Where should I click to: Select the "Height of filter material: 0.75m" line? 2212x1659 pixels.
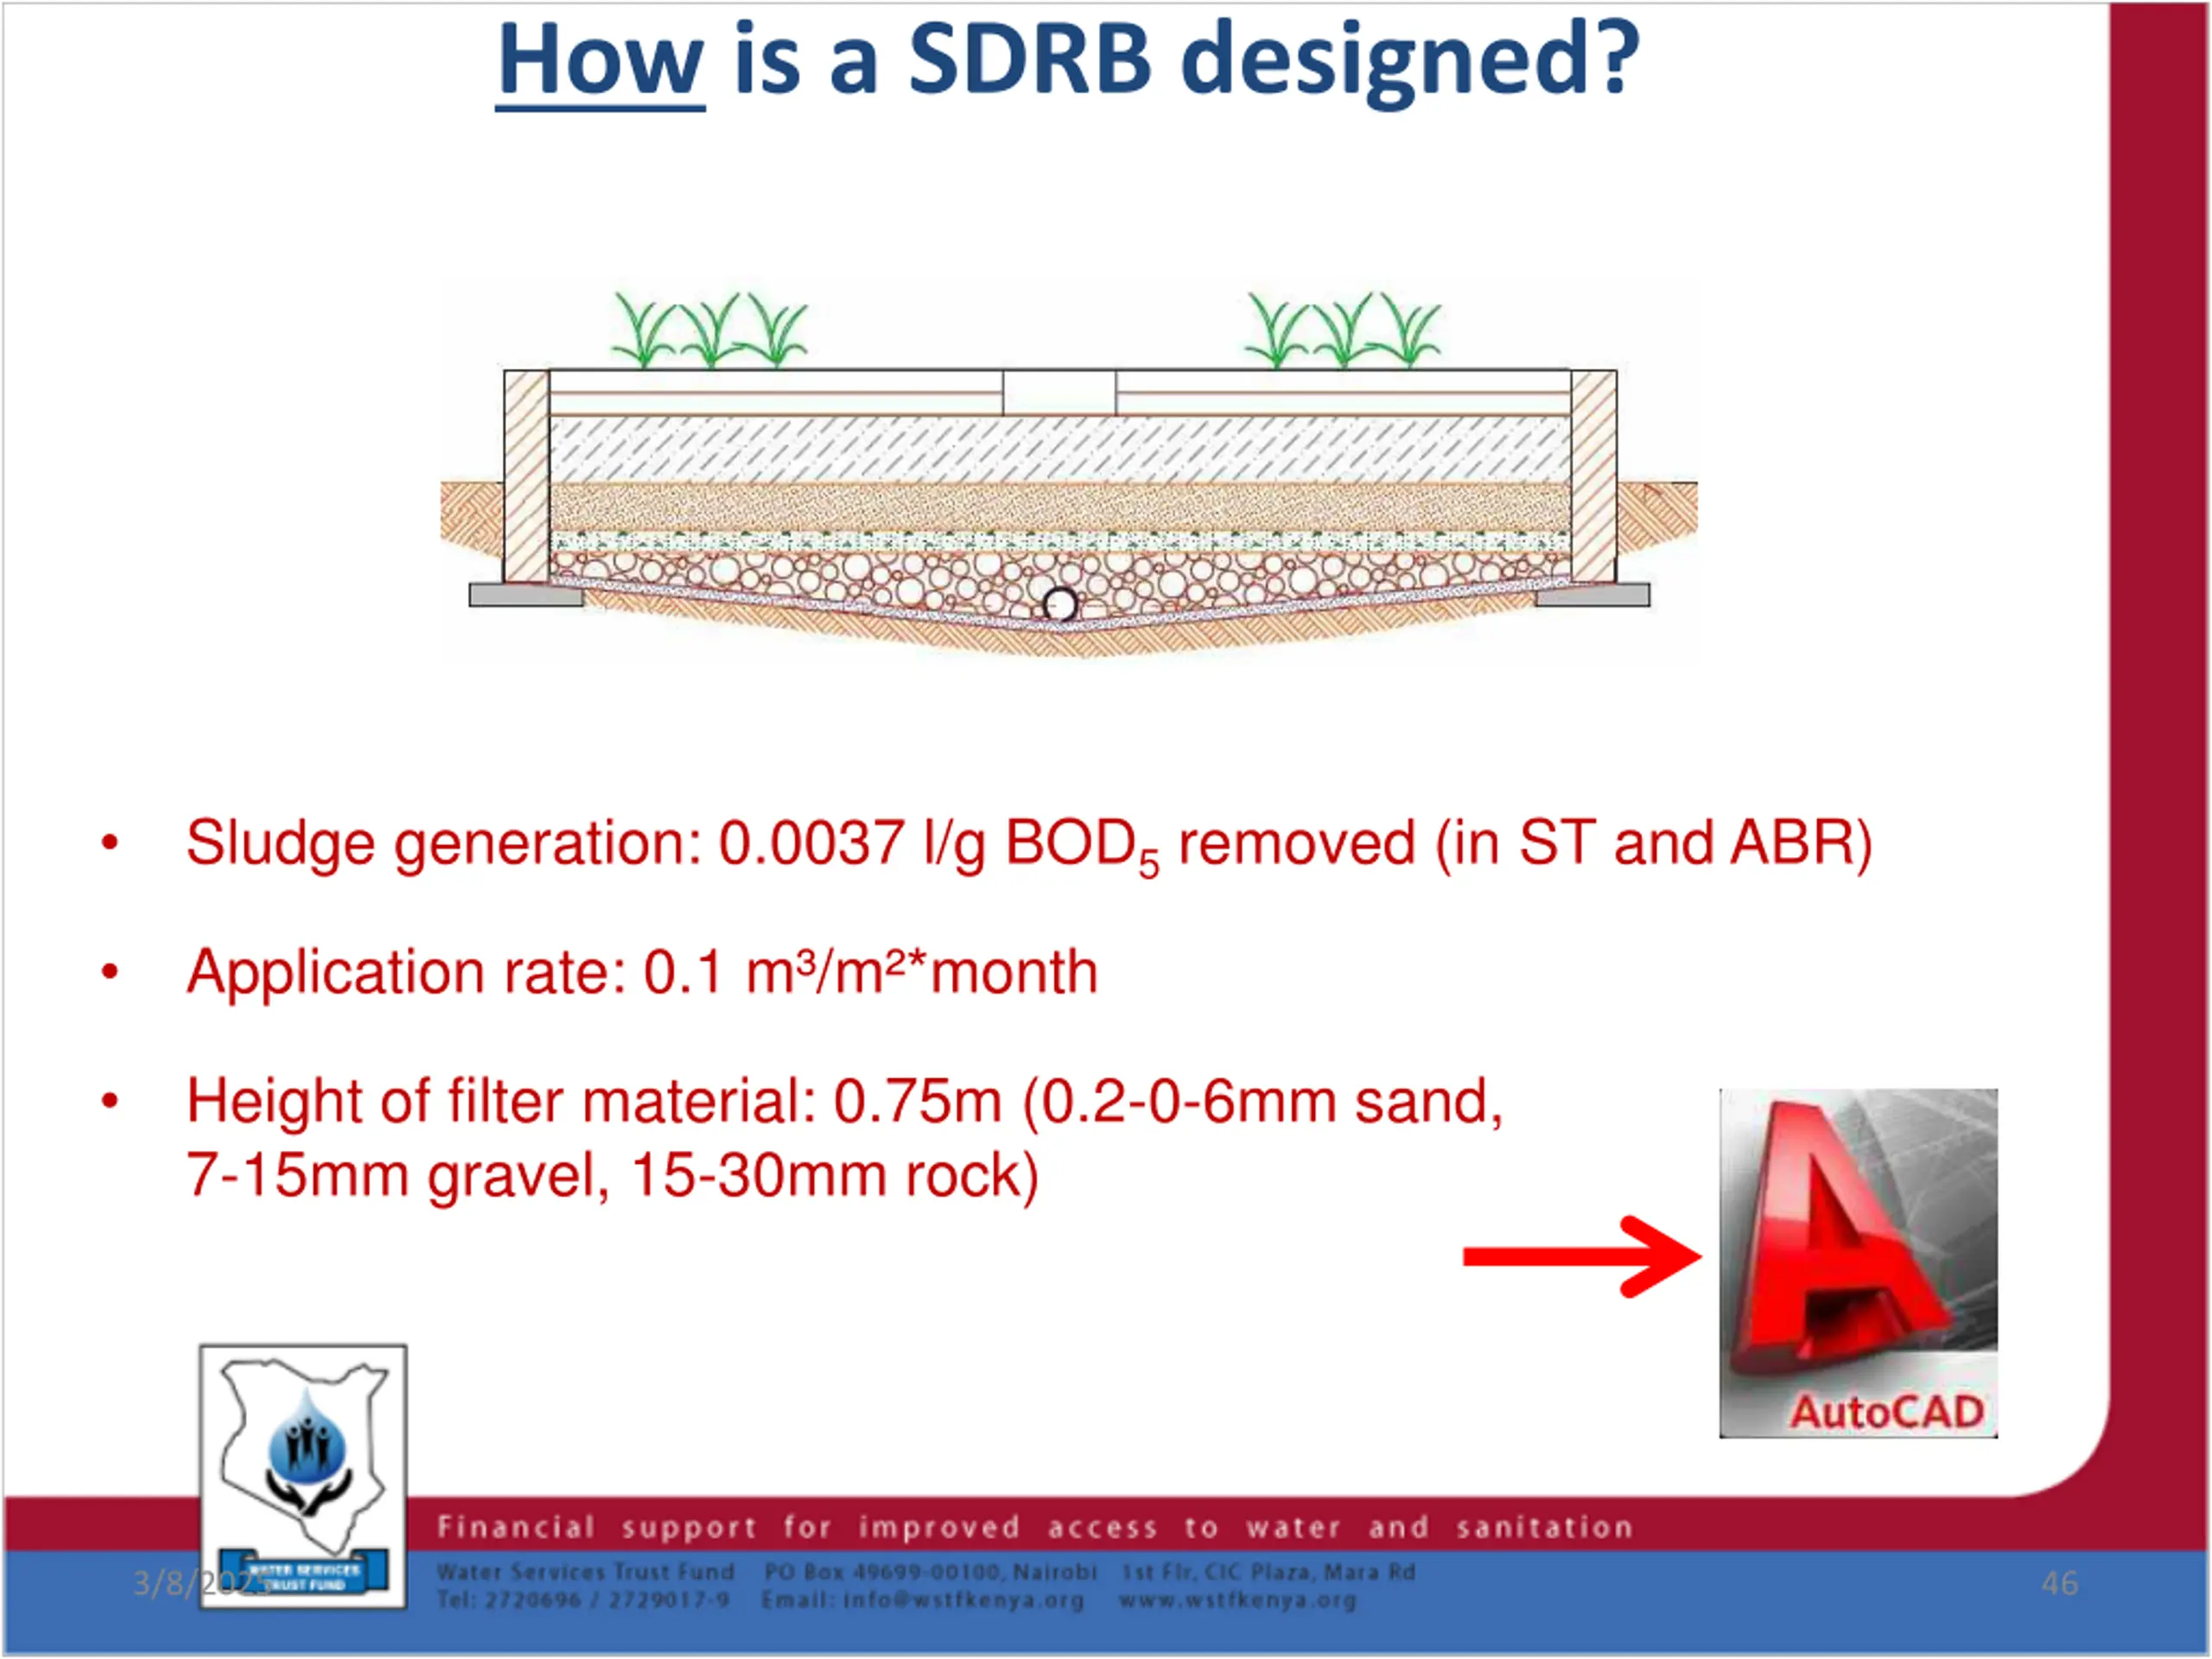[845, 1101]
